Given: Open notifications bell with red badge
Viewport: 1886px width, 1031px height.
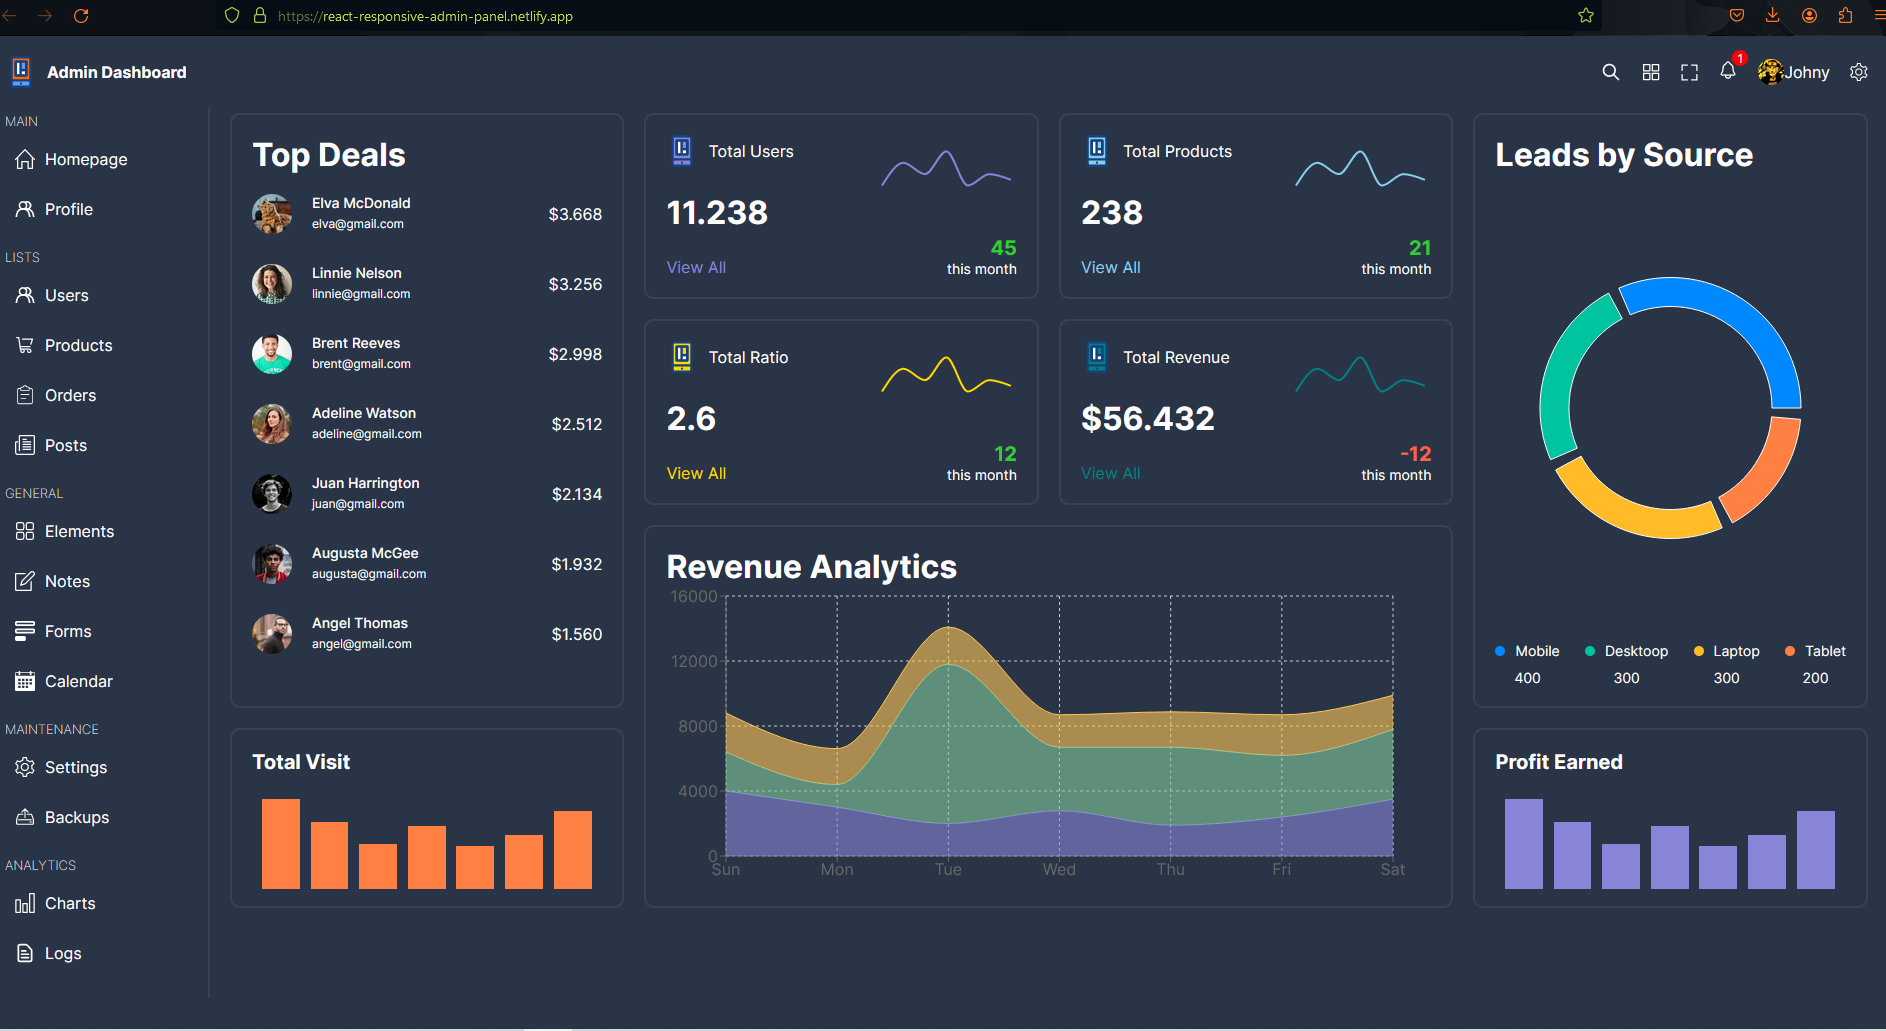Looking at the screenshot, I should 1728,71.
